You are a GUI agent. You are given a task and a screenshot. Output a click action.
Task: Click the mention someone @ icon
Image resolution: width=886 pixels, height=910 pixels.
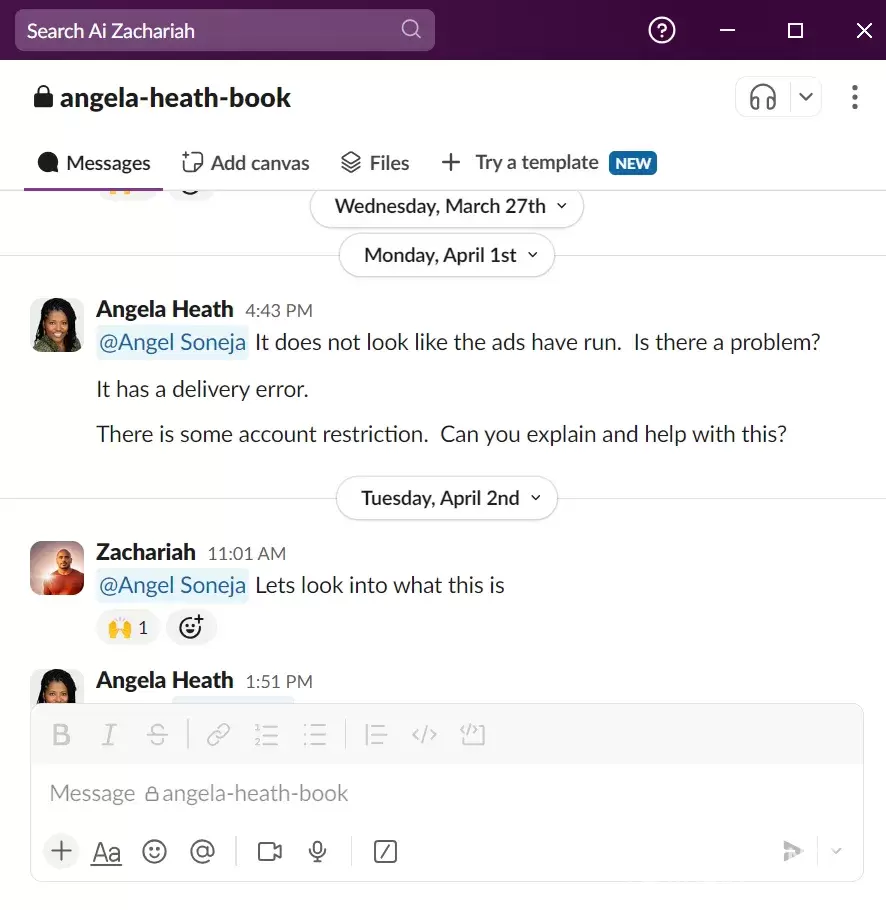click(x=202, y=852)
